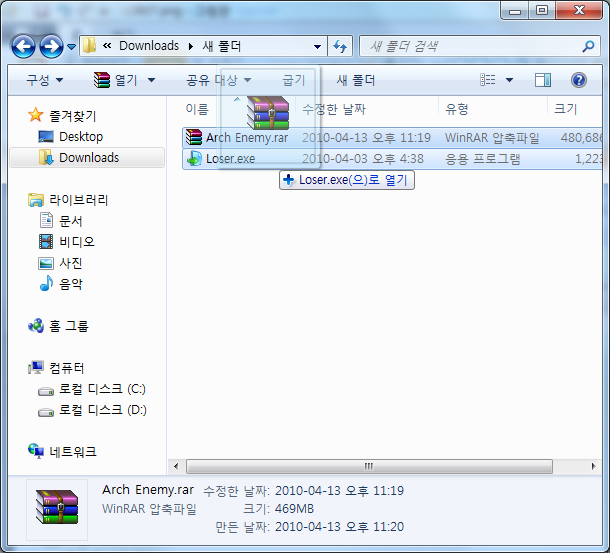Image resolution: width=610 pixels, height=553 pixels.
Task: Refresh the folder with the refresh button
Action: pyautogui.click(x=340, y=47)
